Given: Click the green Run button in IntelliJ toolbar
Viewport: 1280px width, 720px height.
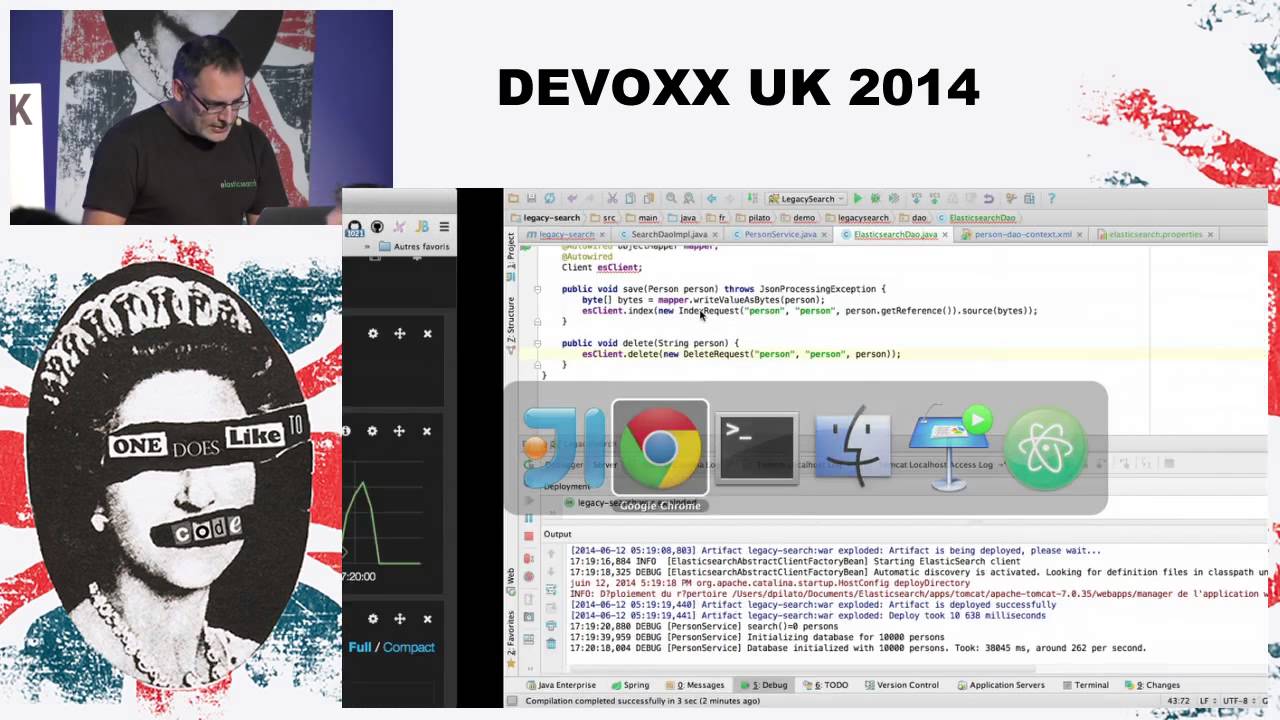Looking at the screenshot, I should point(857,199).
